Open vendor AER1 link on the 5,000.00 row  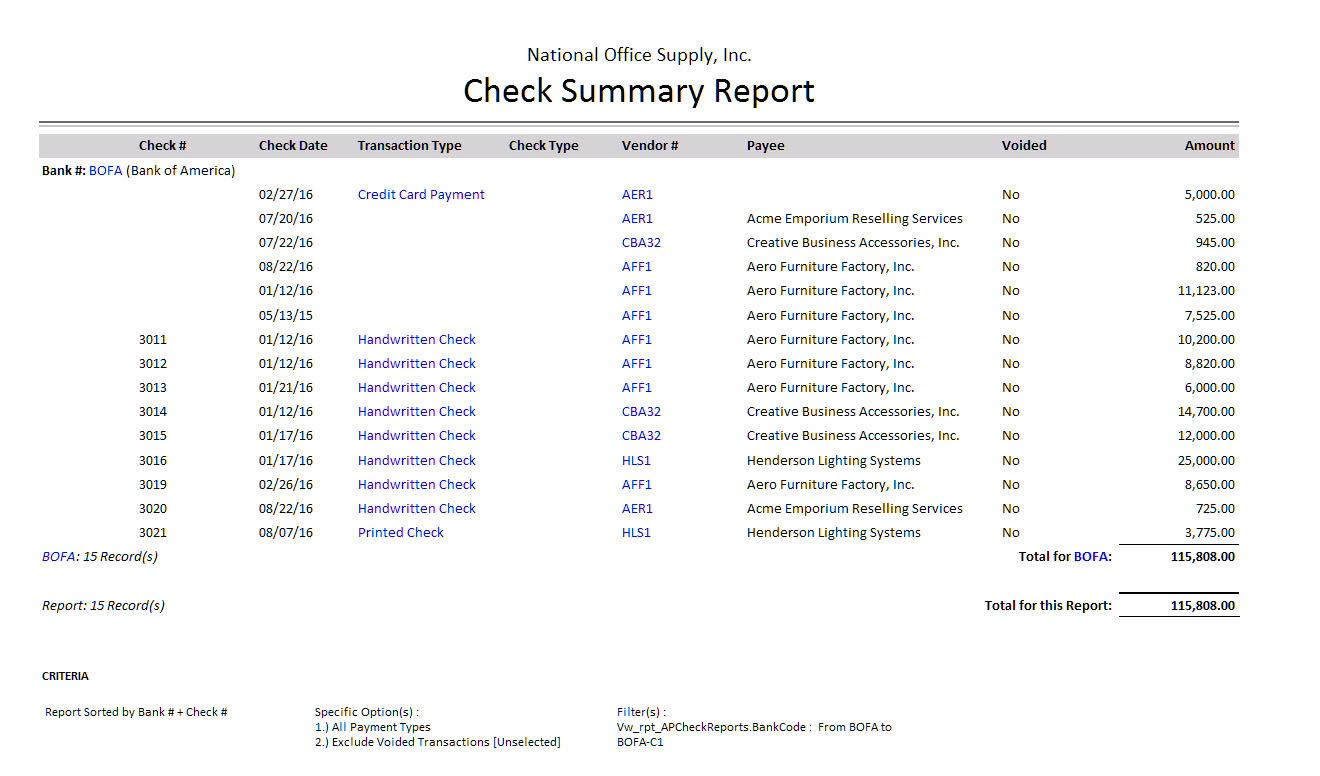point(637,195)
